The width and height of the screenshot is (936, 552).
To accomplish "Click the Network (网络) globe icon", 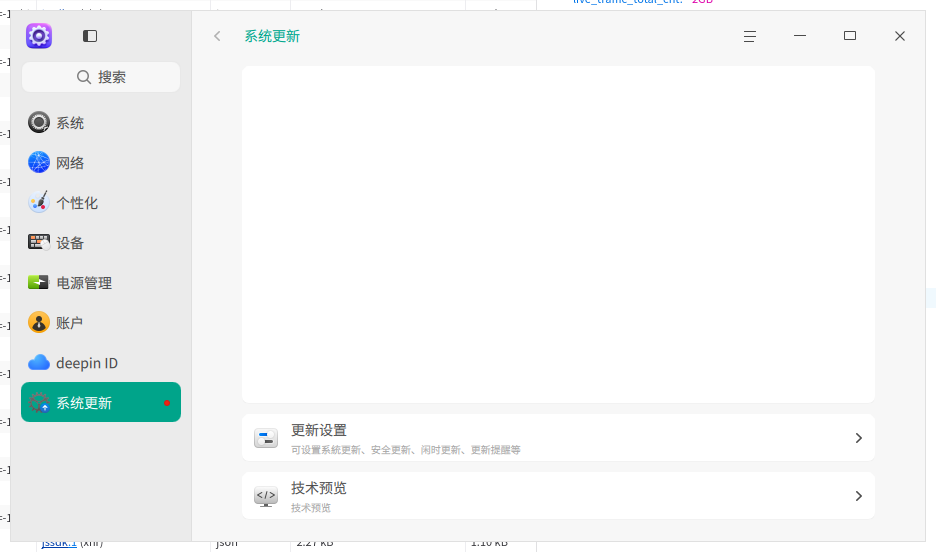I will 39,163.
